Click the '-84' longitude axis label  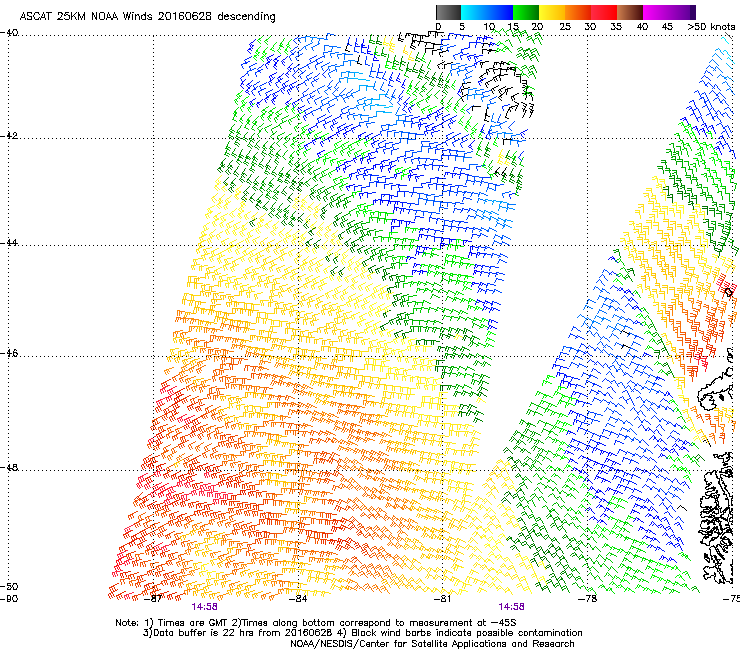tap(298, 599)
